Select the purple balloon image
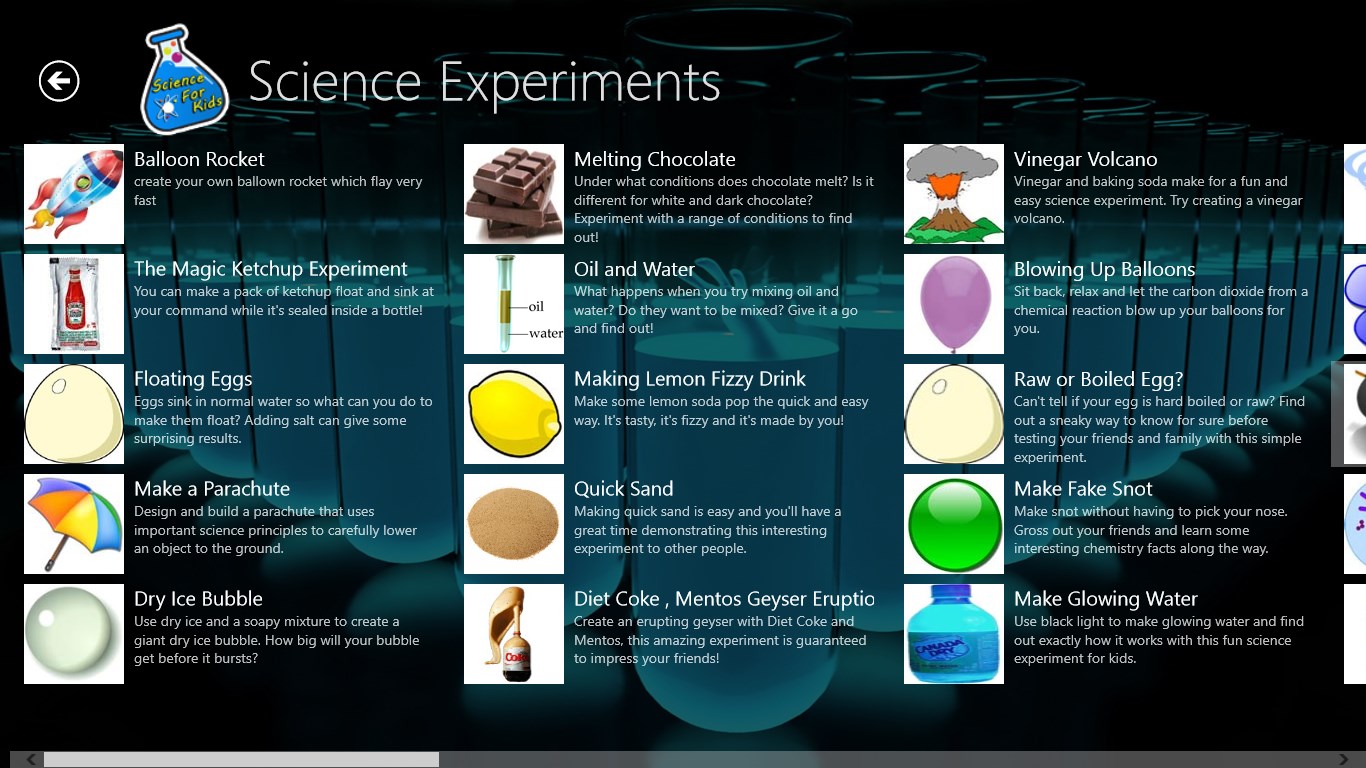The height and width of the screenshot is (768, 1366). (x=954, y=304)
